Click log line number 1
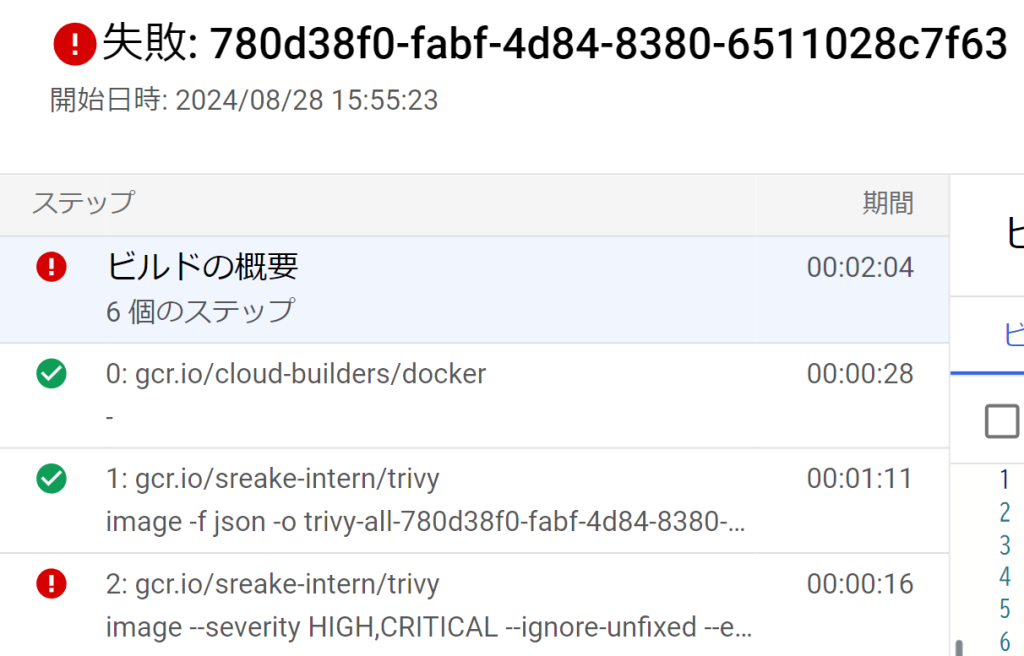 pos(1004,480)
